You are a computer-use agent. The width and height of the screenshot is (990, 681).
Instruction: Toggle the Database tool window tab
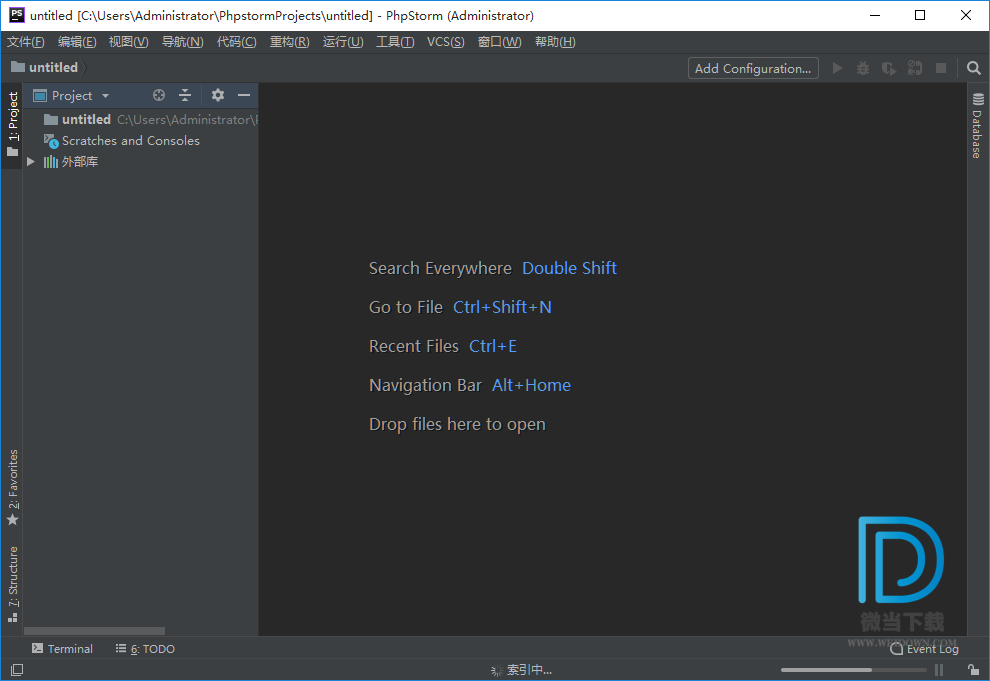tap(977, 125)
